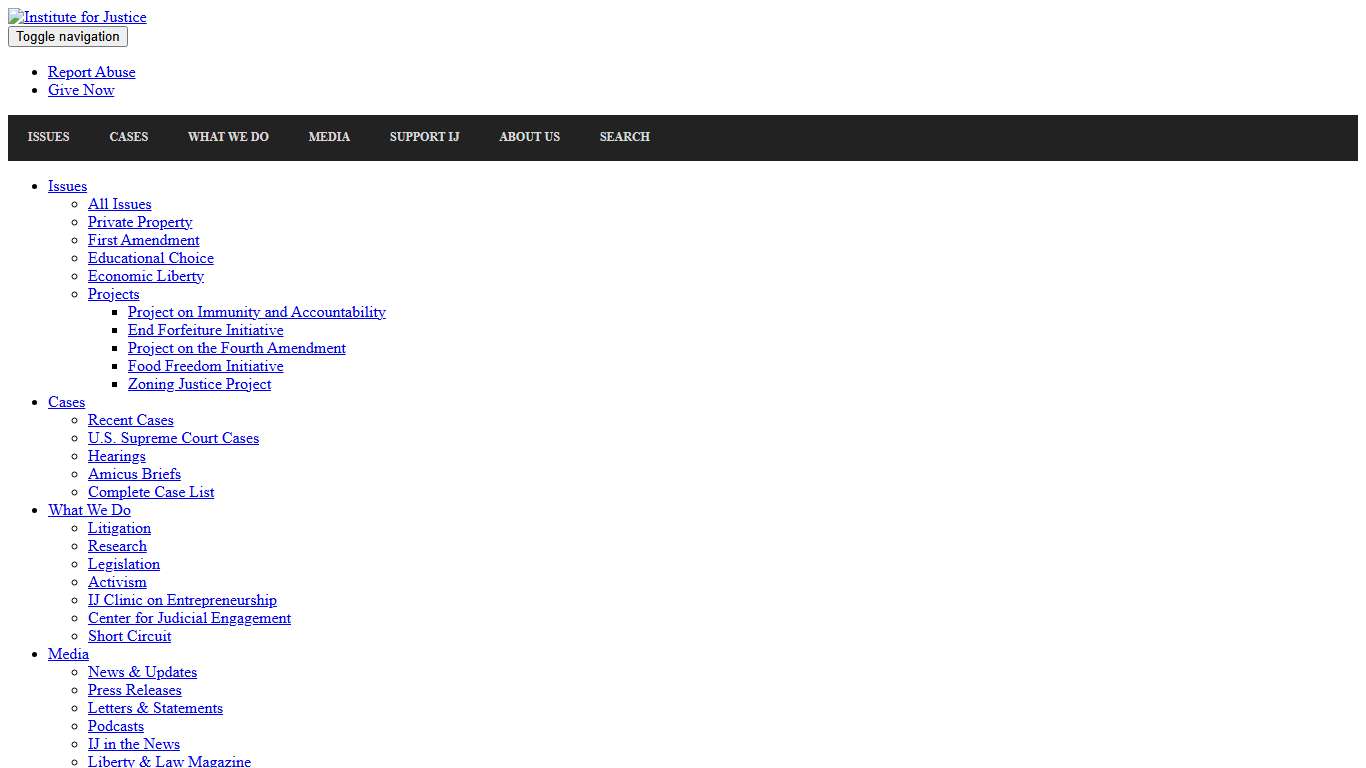The image size is (1366, 768).
Task: Go to the Private Property issue link
Action: tap(140, 222)
